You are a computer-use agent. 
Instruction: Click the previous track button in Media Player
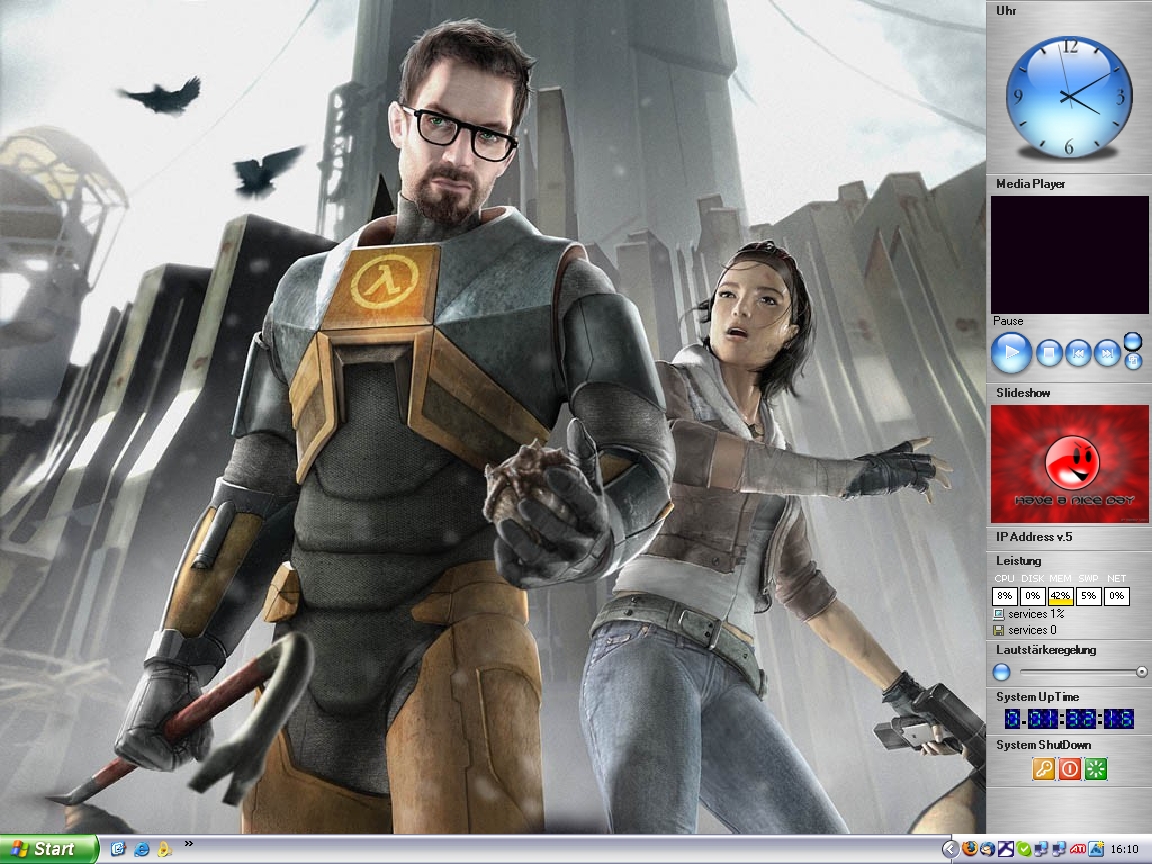(1078, 354)
